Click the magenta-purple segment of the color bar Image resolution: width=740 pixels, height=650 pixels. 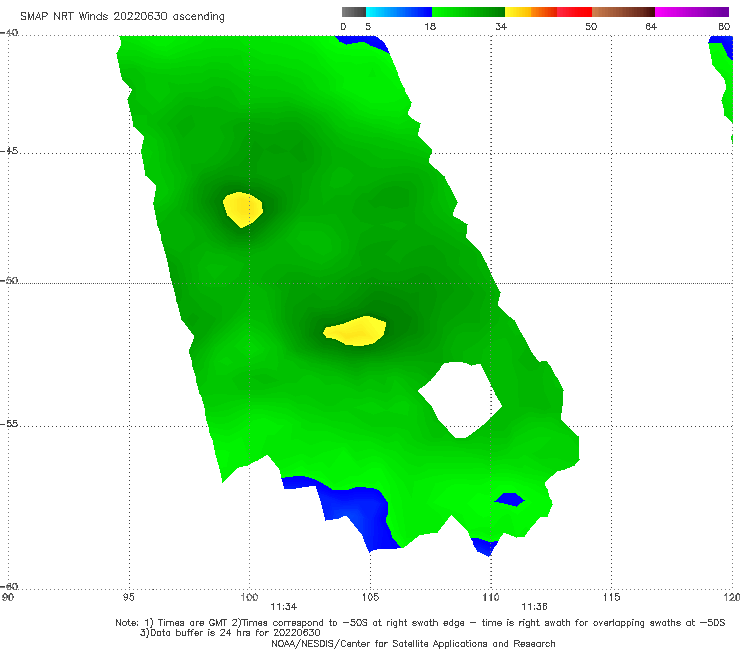692,12
